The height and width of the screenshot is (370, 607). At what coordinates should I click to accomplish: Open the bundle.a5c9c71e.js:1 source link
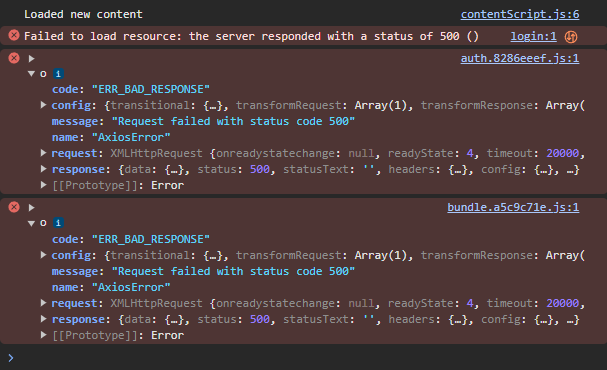513,207
